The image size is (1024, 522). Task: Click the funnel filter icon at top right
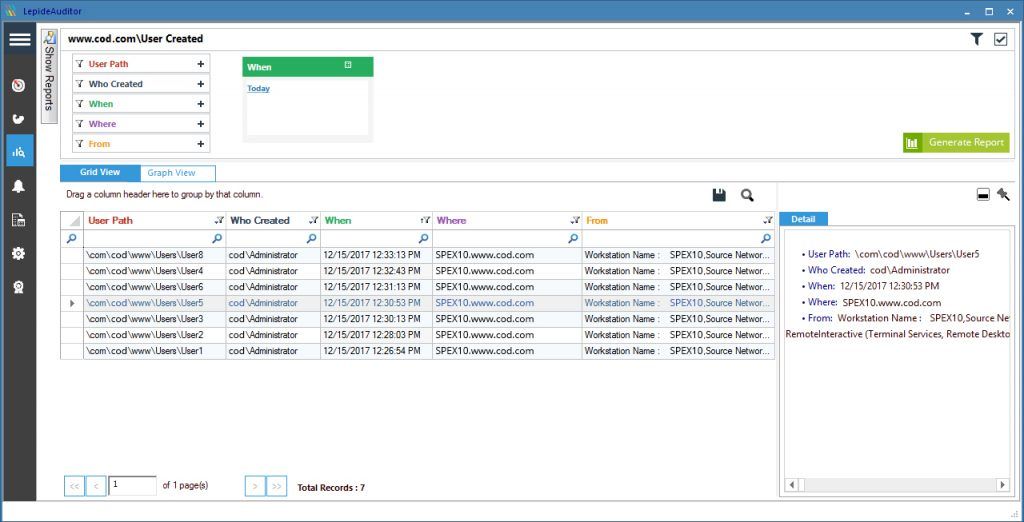point(976,39)
